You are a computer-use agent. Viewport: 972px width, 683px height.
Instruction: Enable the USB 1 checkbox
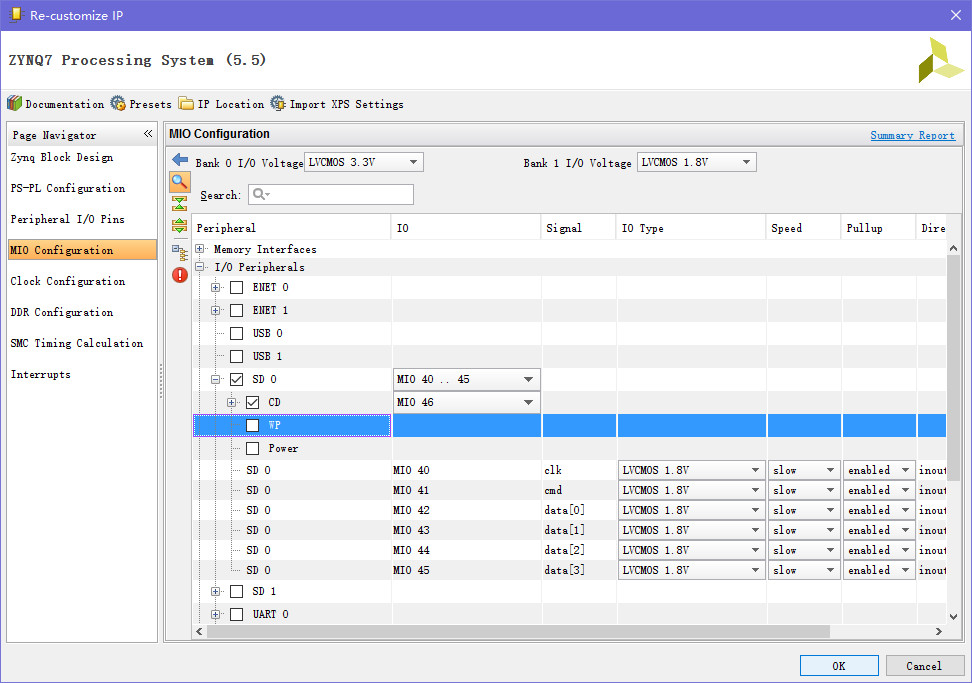(236, 356)
